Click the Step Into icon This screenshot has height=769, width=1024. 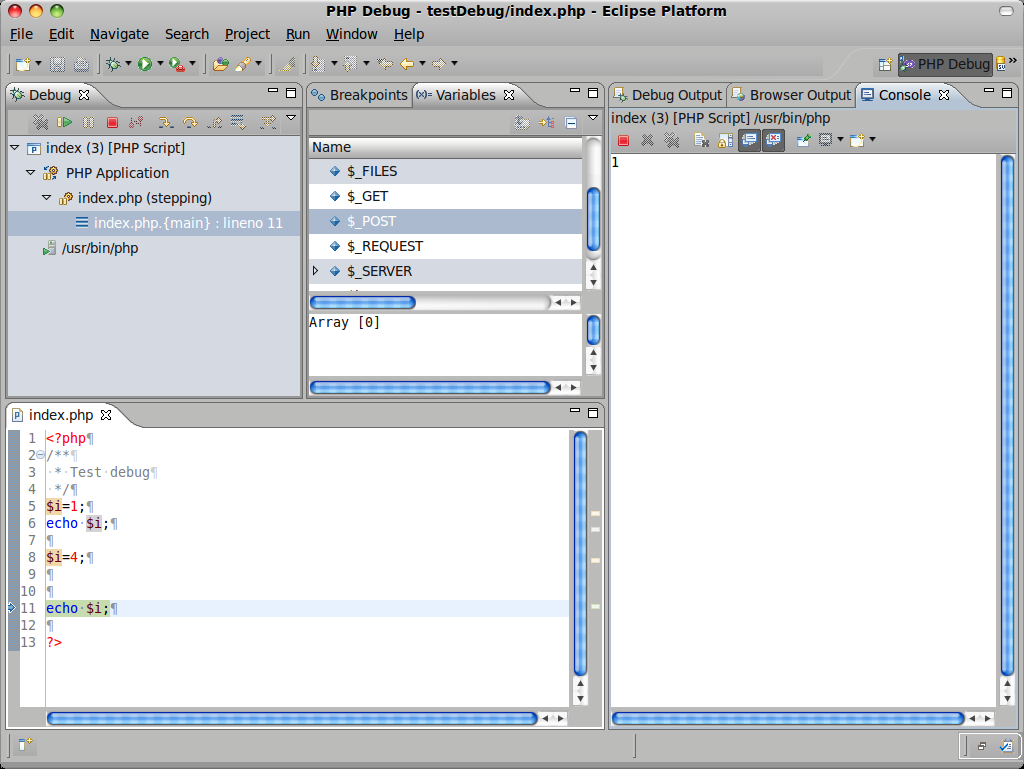166,122
